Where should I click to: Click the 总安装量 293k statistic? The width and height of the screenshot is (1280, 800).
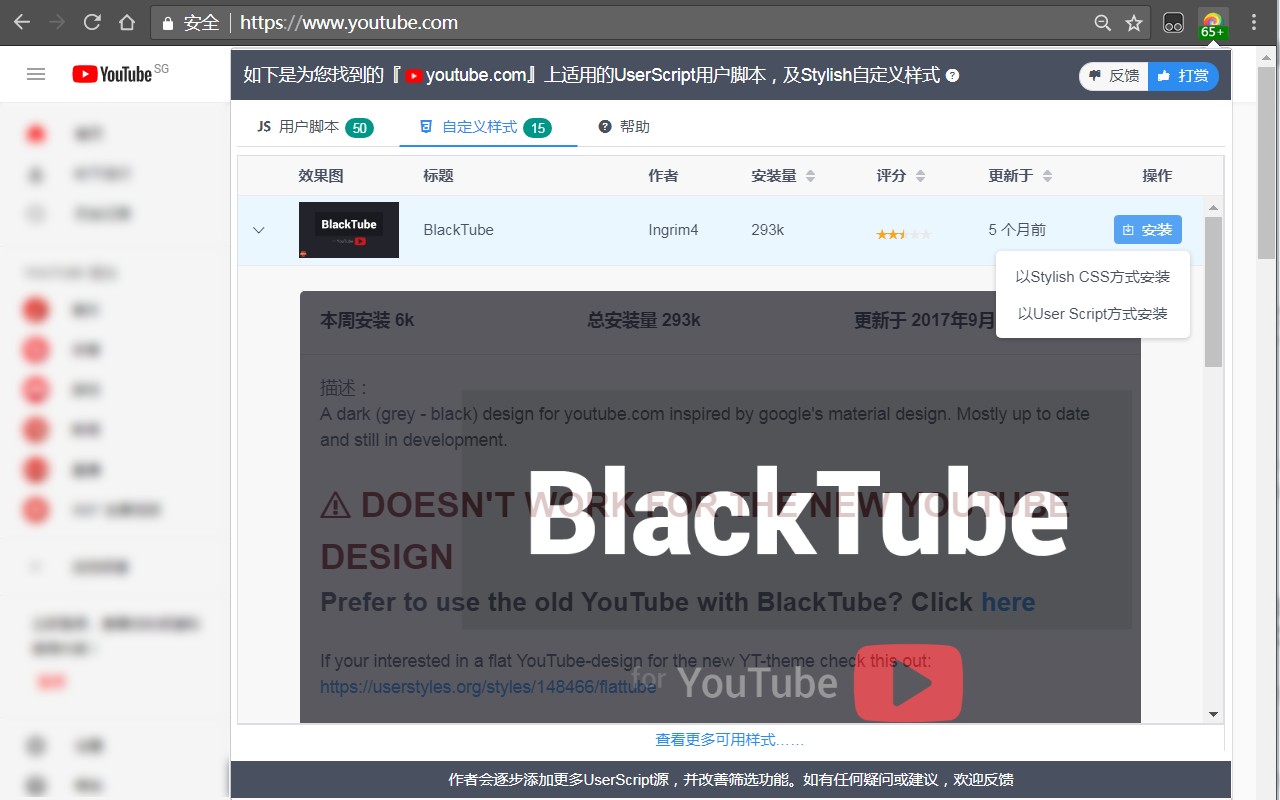tap(644, 320)
